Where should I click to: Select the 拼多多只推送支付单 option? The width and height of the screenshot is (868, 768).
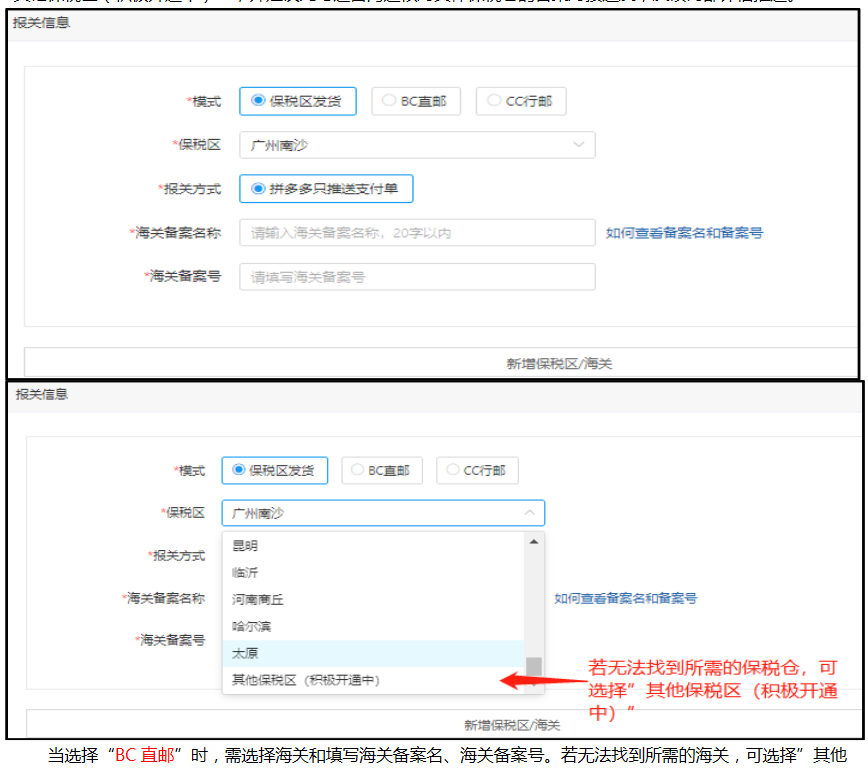[326, 189]
